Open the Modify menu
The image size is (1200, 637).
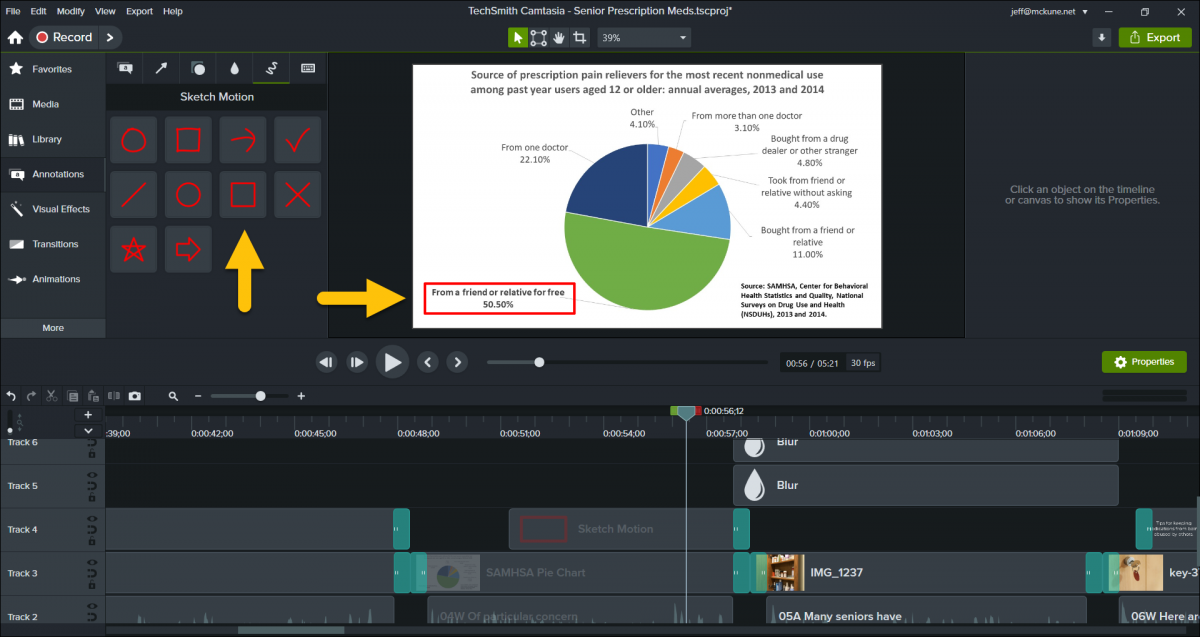pos(71,11)
